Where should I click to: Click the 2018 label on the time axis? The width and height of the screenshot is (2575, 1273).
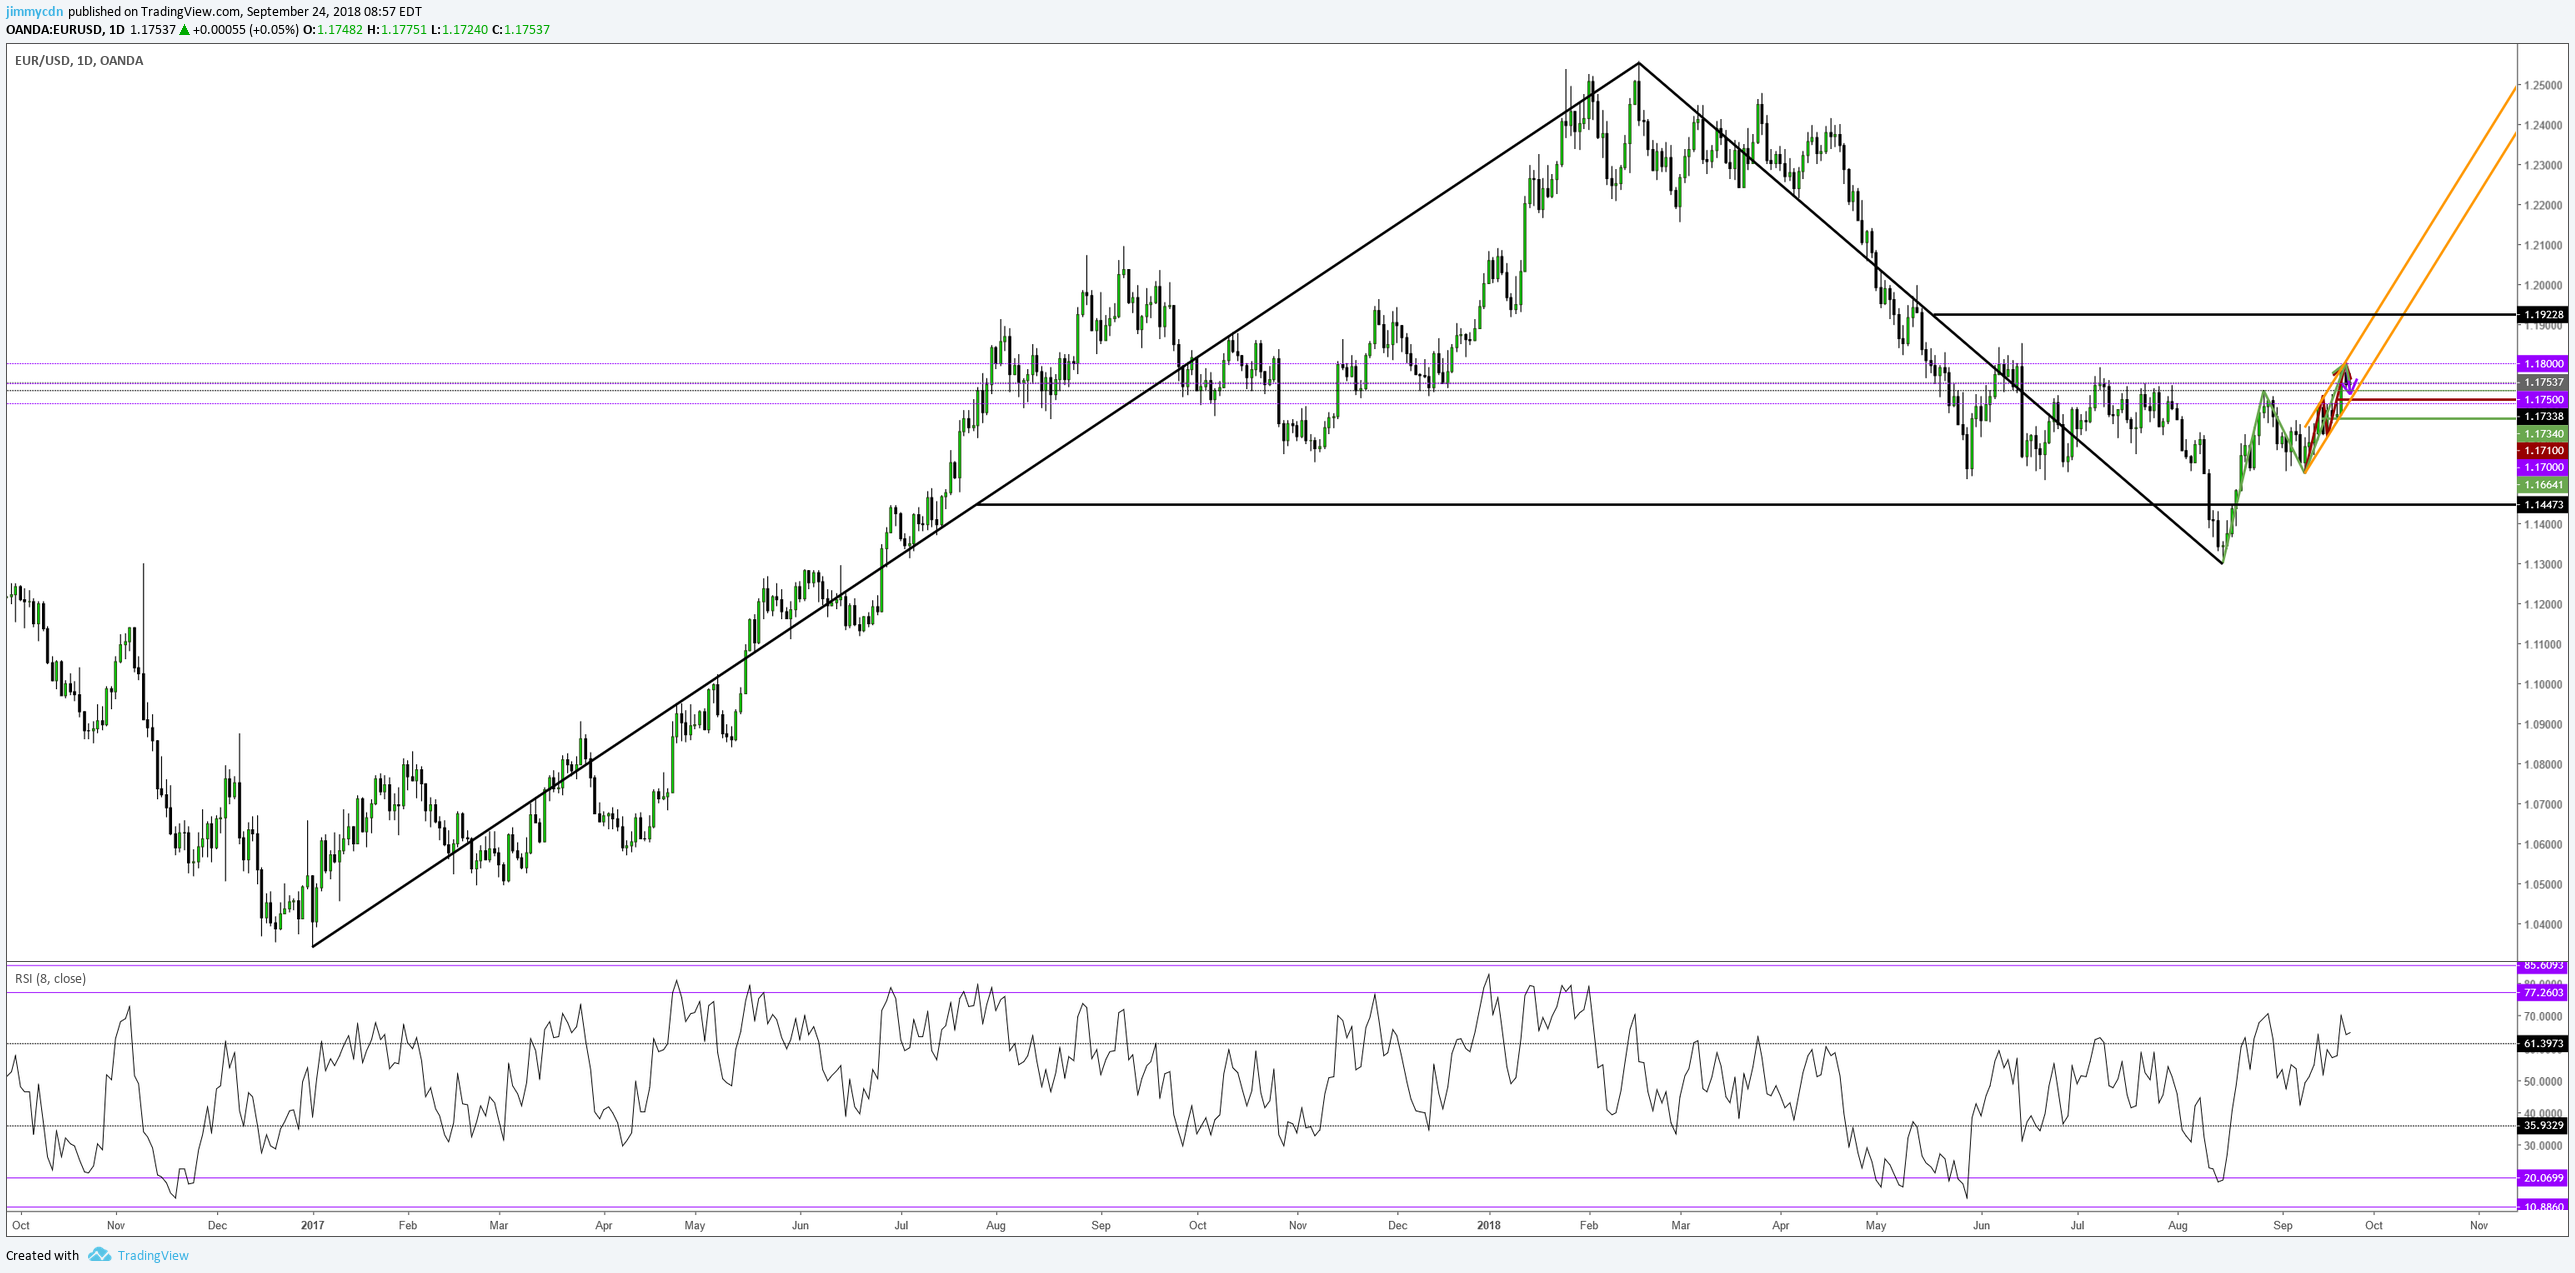click(x=1489, y=1225)
